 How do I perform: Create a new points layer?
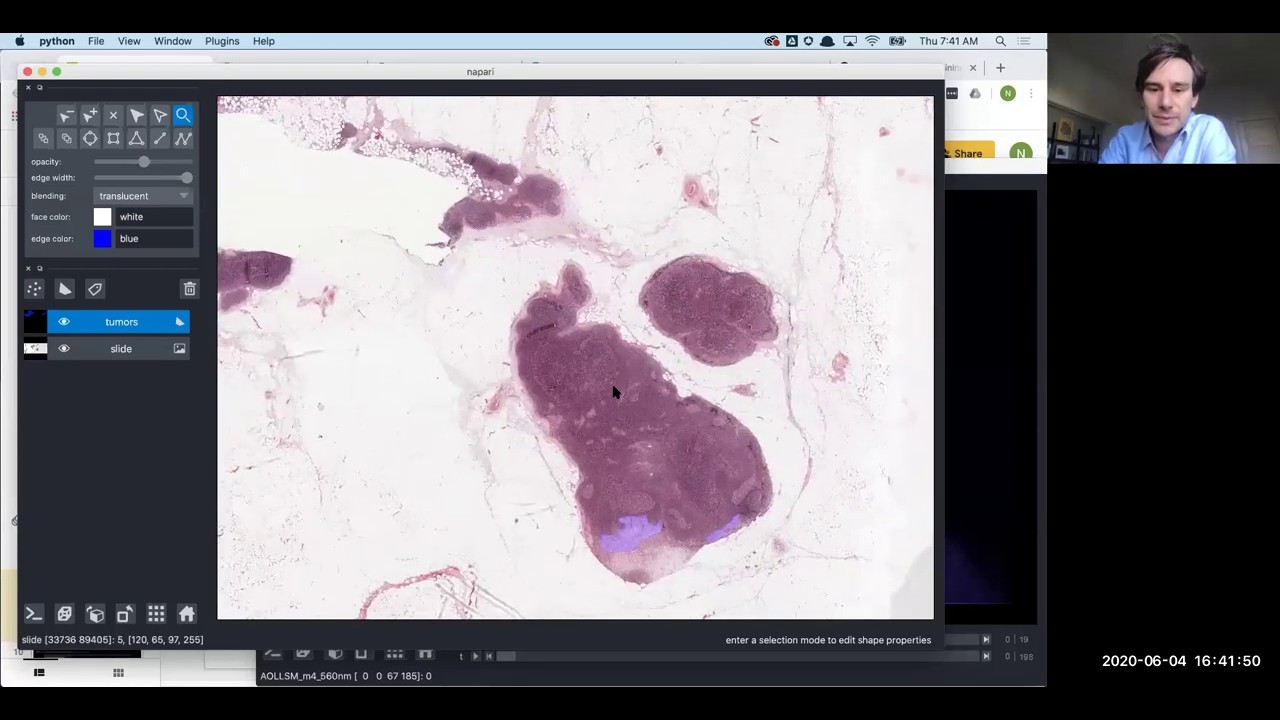click(34, 289)
